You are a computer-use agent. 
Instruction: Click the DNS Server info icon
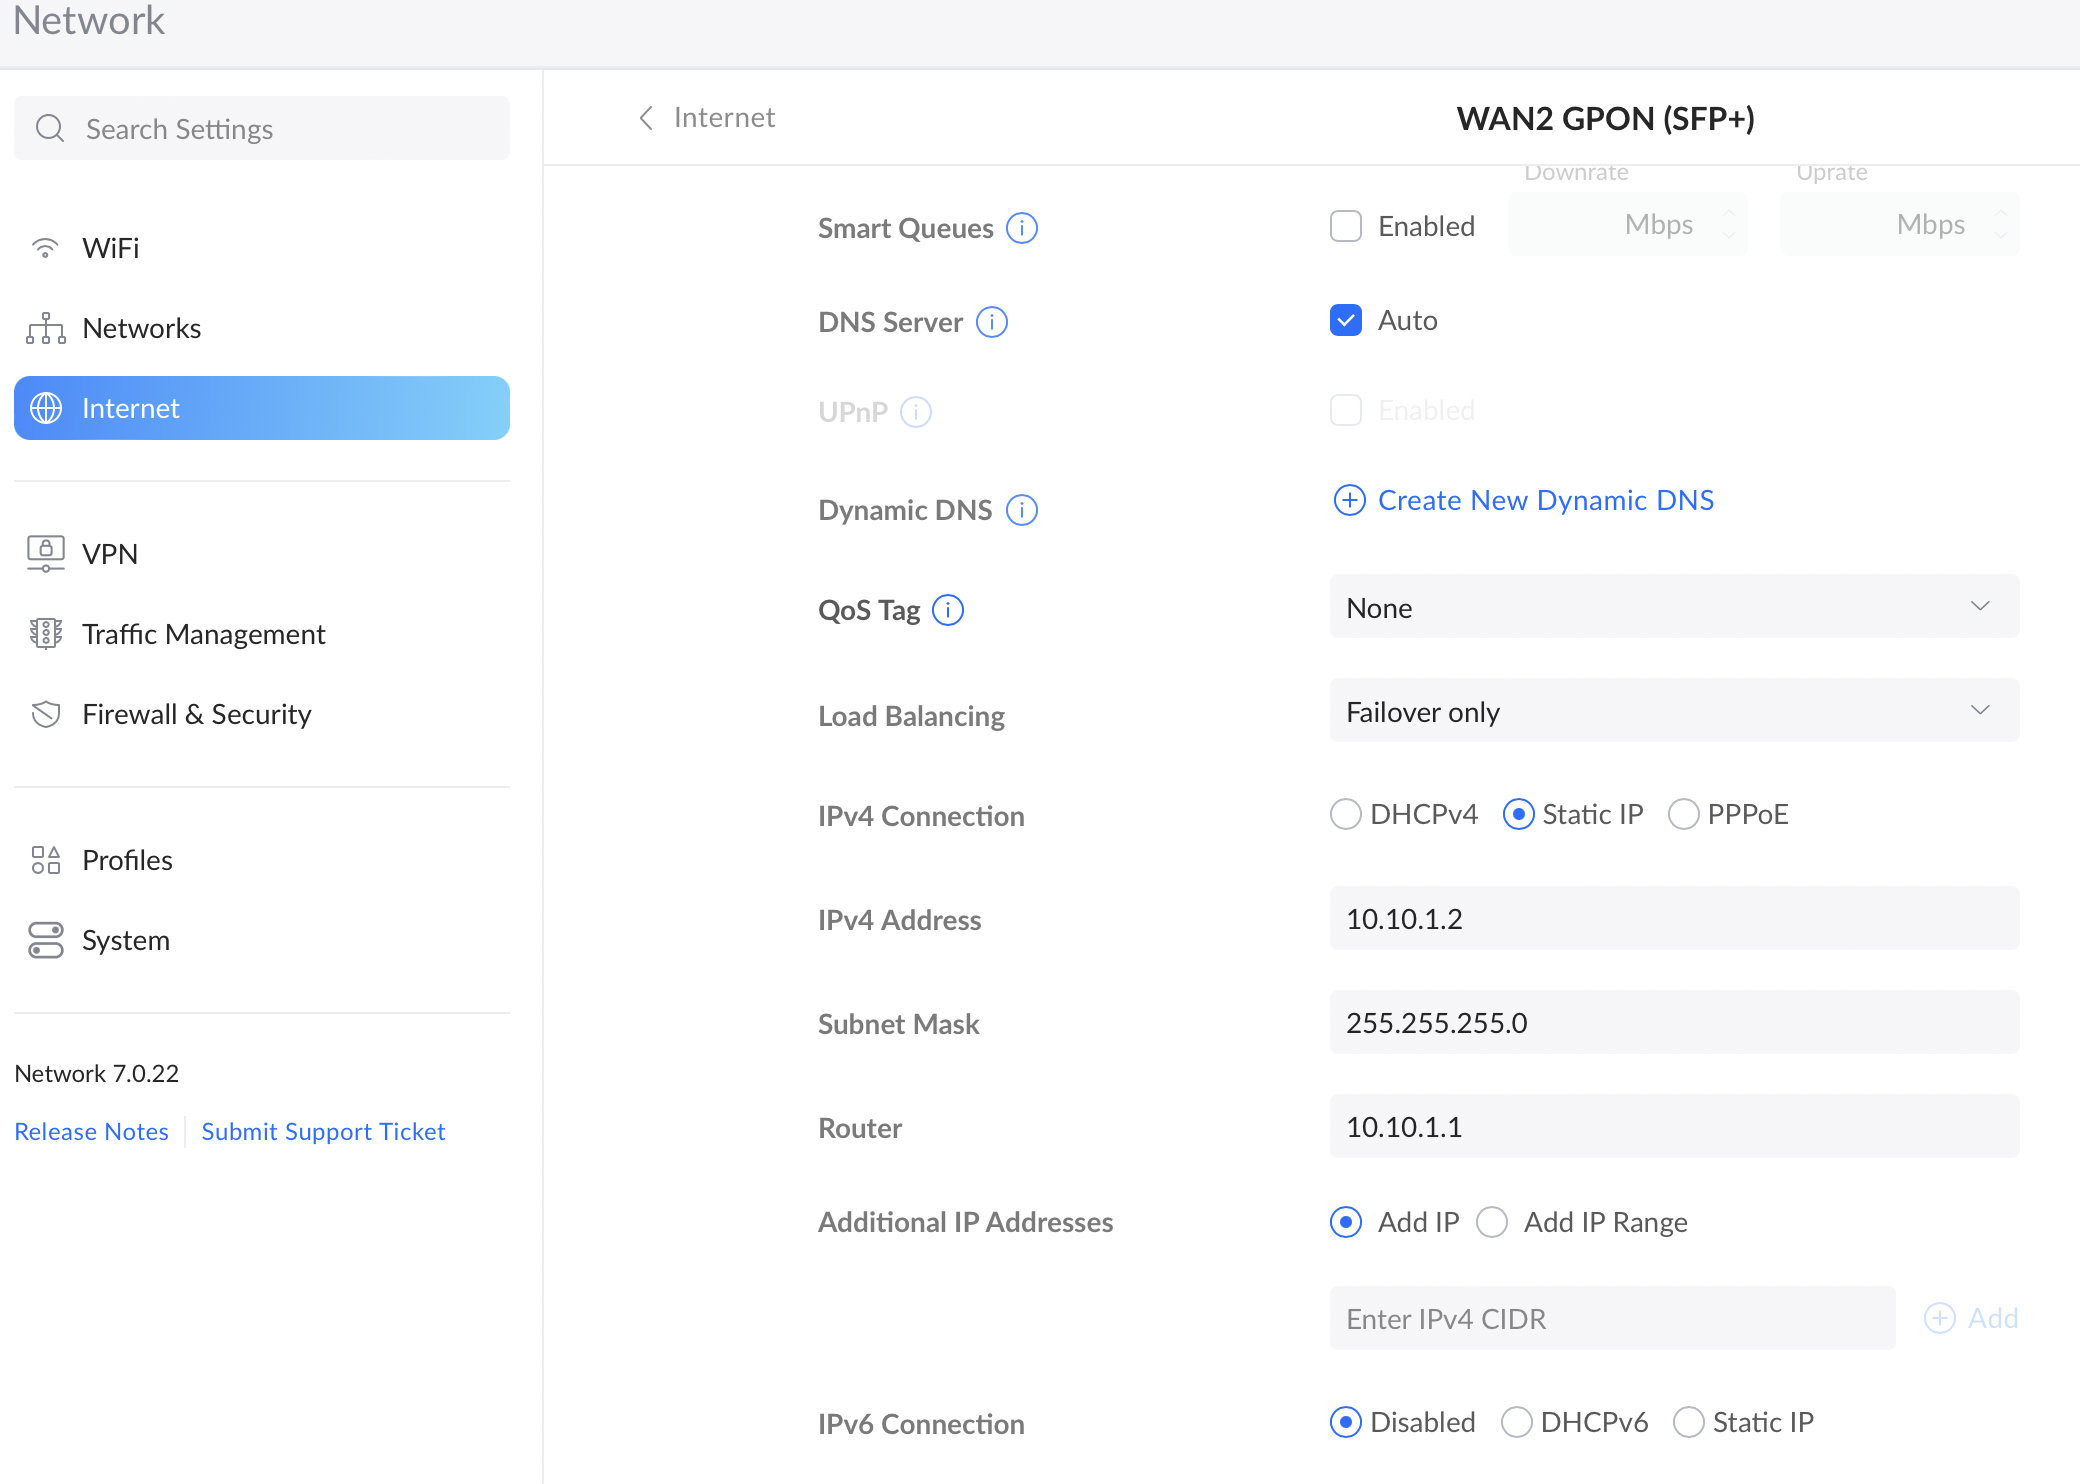pyautogui.click(x=991, y=322)
